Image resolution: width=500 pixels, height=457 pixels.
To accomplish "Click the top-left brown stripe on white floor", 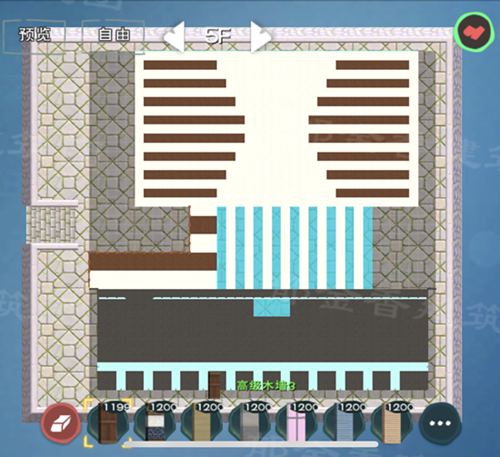I will 180,65.
